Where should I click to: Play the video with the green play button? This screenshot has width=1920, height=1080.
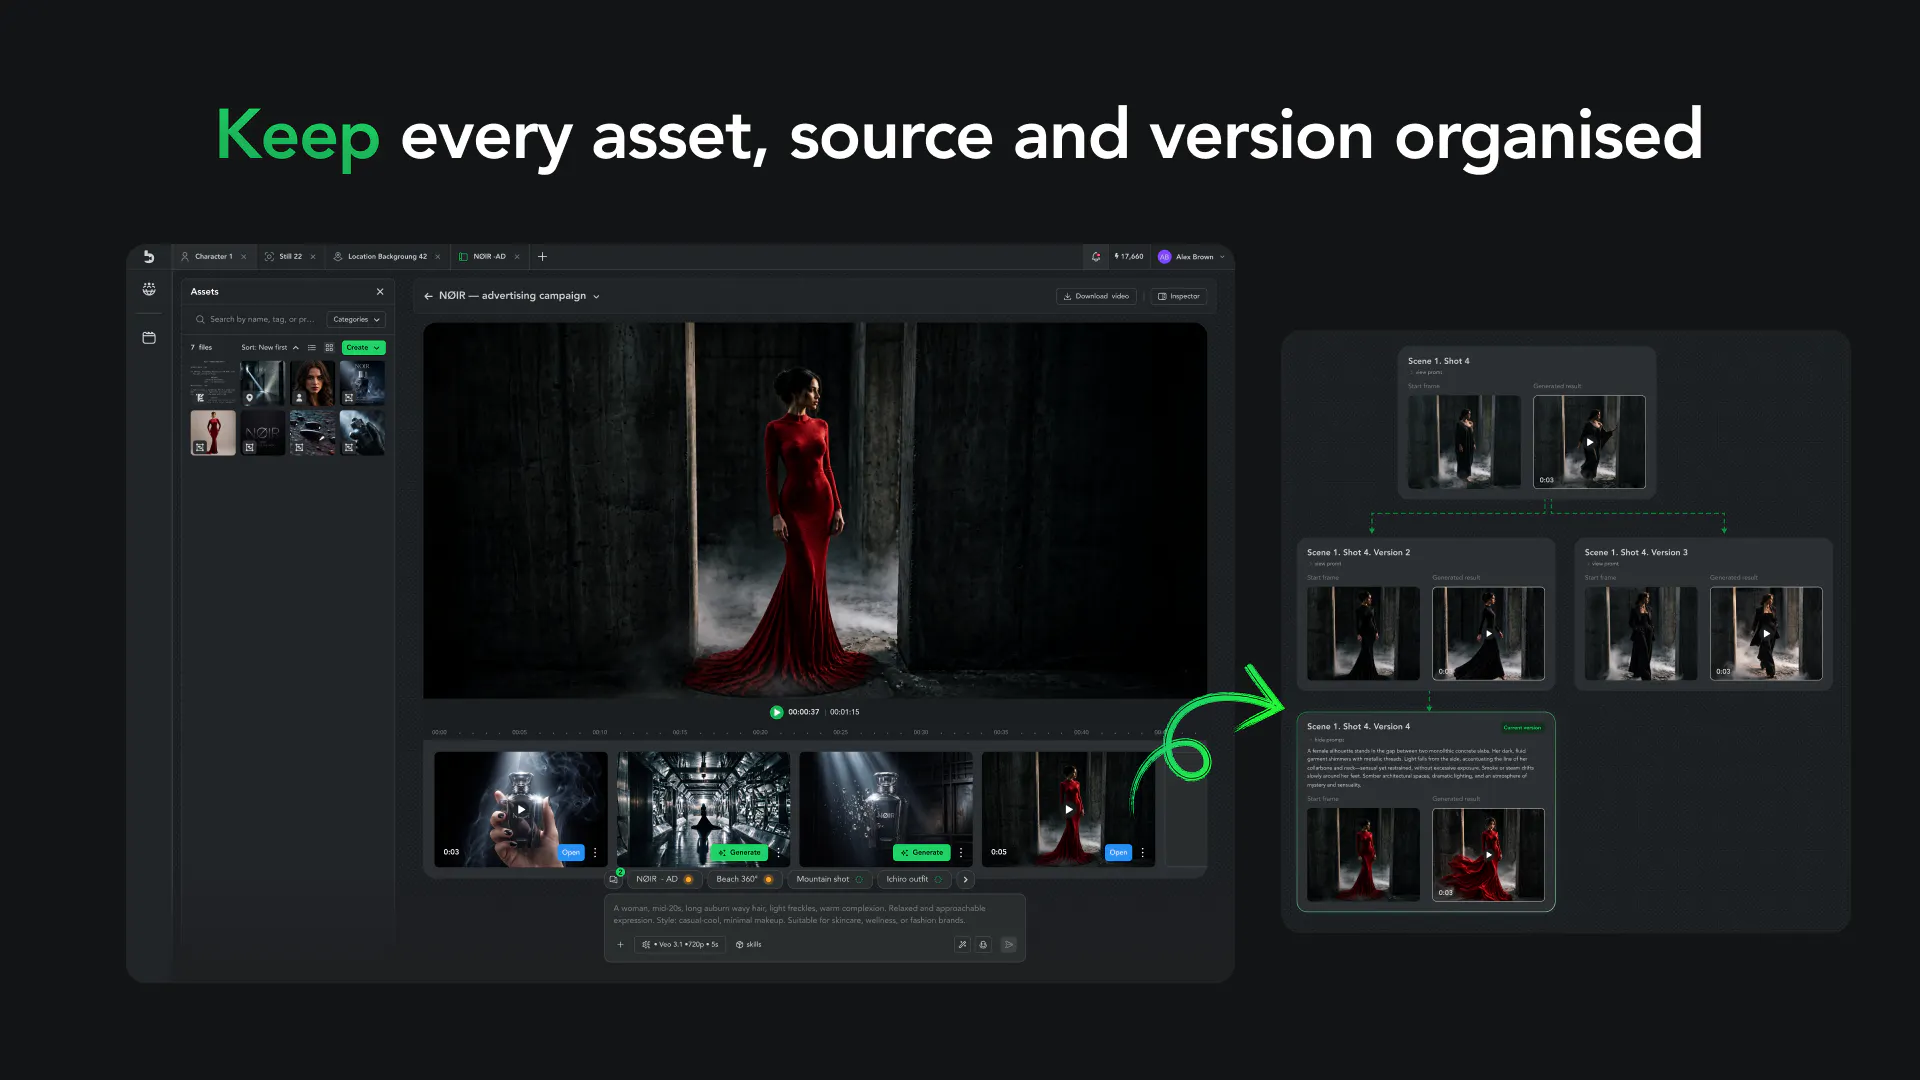(777, 712)
